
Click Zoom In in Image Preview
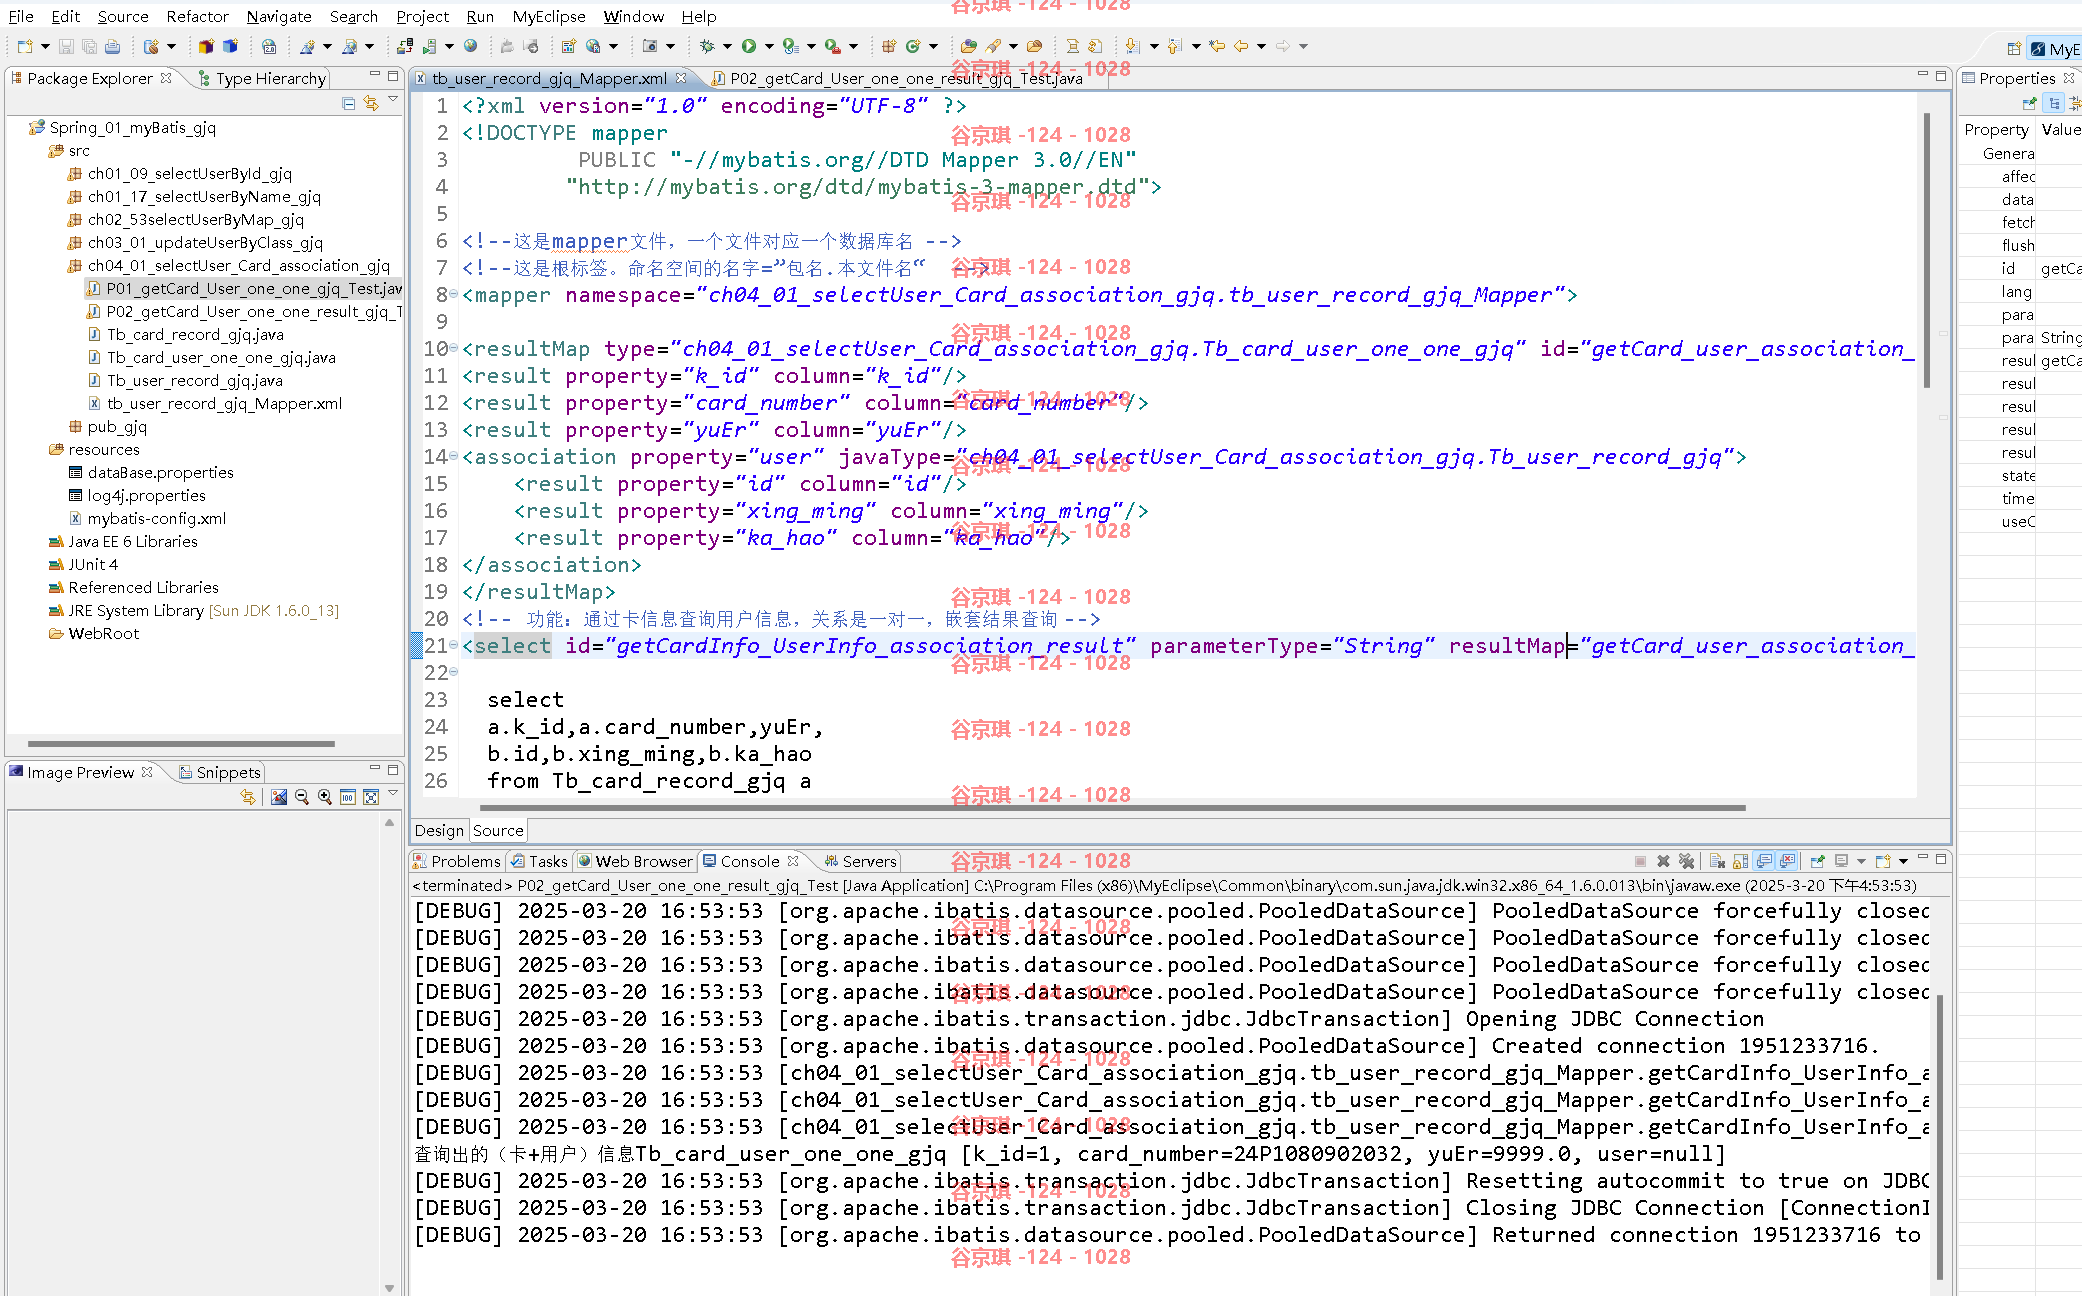pyautogui.click(x=325, y=797)
